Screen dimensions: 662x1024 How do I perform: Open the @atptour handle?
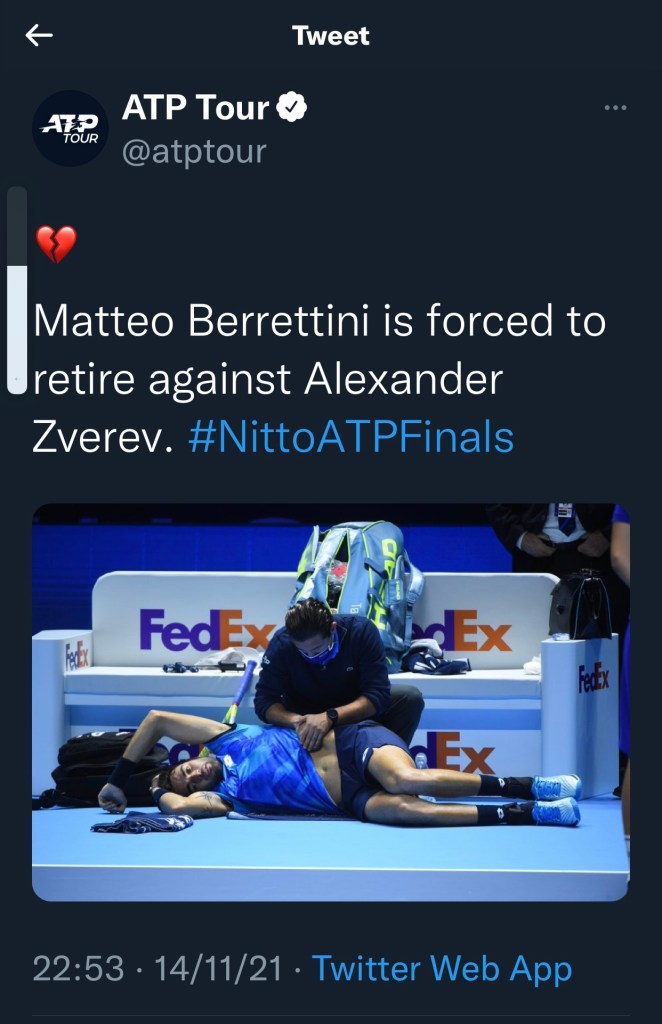point(194,152)
